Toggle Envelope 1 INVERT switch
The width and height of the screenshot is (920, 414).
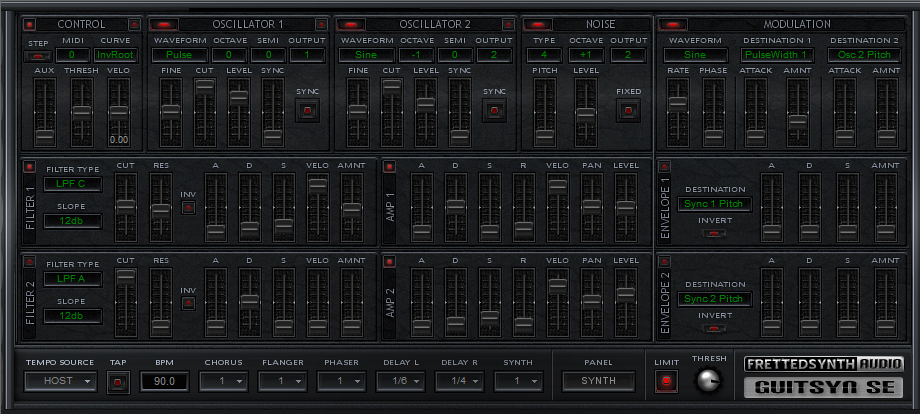(713, 233)
